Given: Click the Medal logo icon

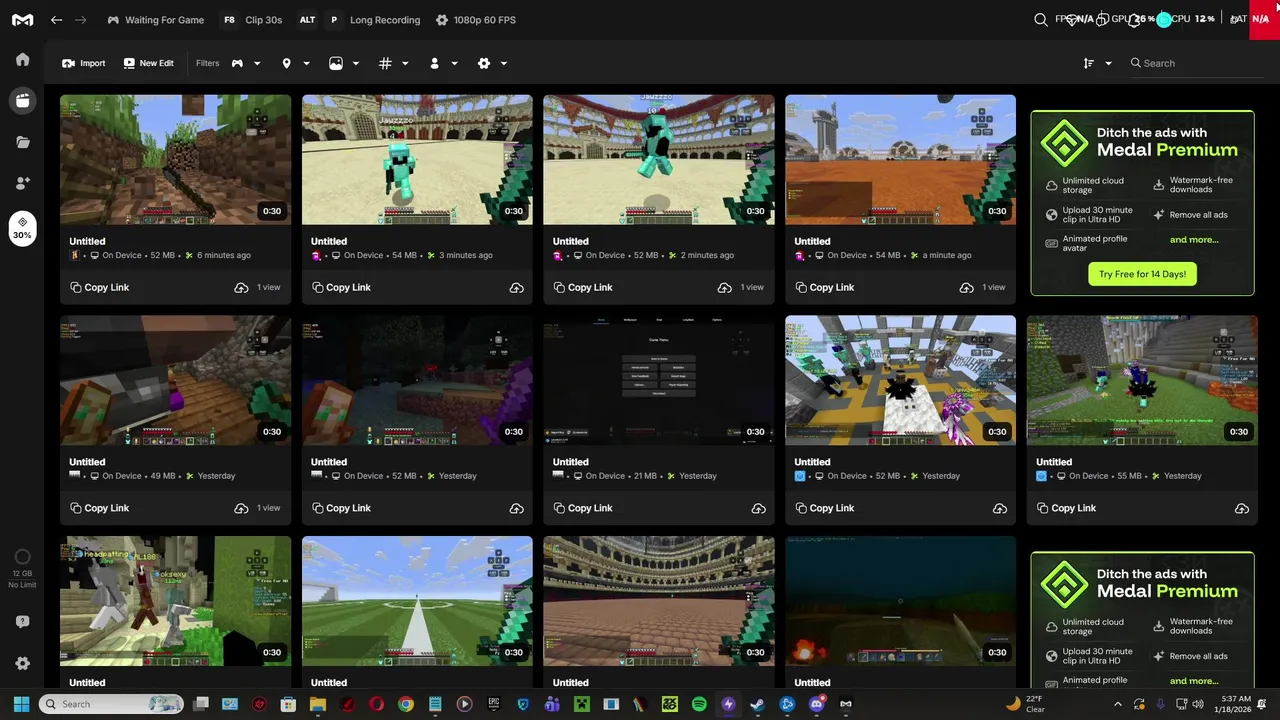Looking at the screenshot, I should [22, 20].
